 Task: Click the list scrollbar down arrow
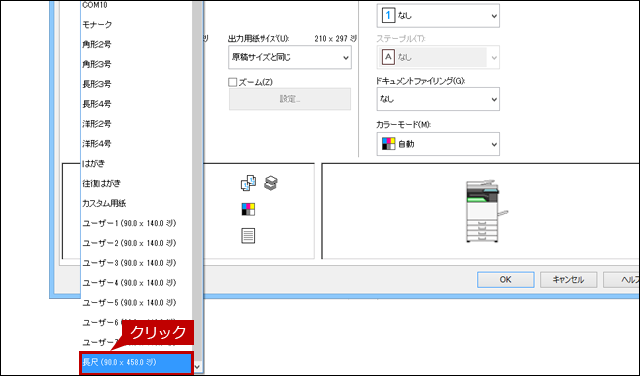tap(198, 367)
